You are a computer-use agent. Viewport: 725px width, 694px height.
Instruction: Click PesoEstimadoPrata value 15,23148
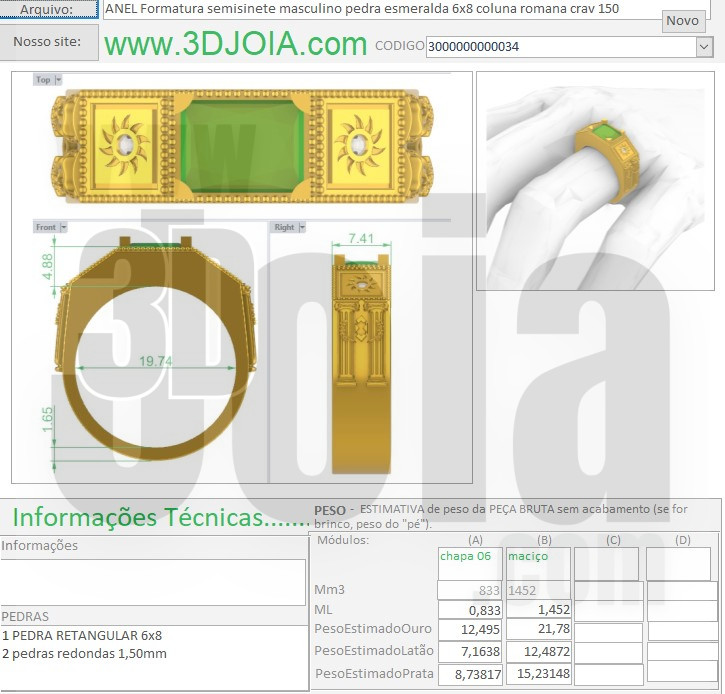539,674
